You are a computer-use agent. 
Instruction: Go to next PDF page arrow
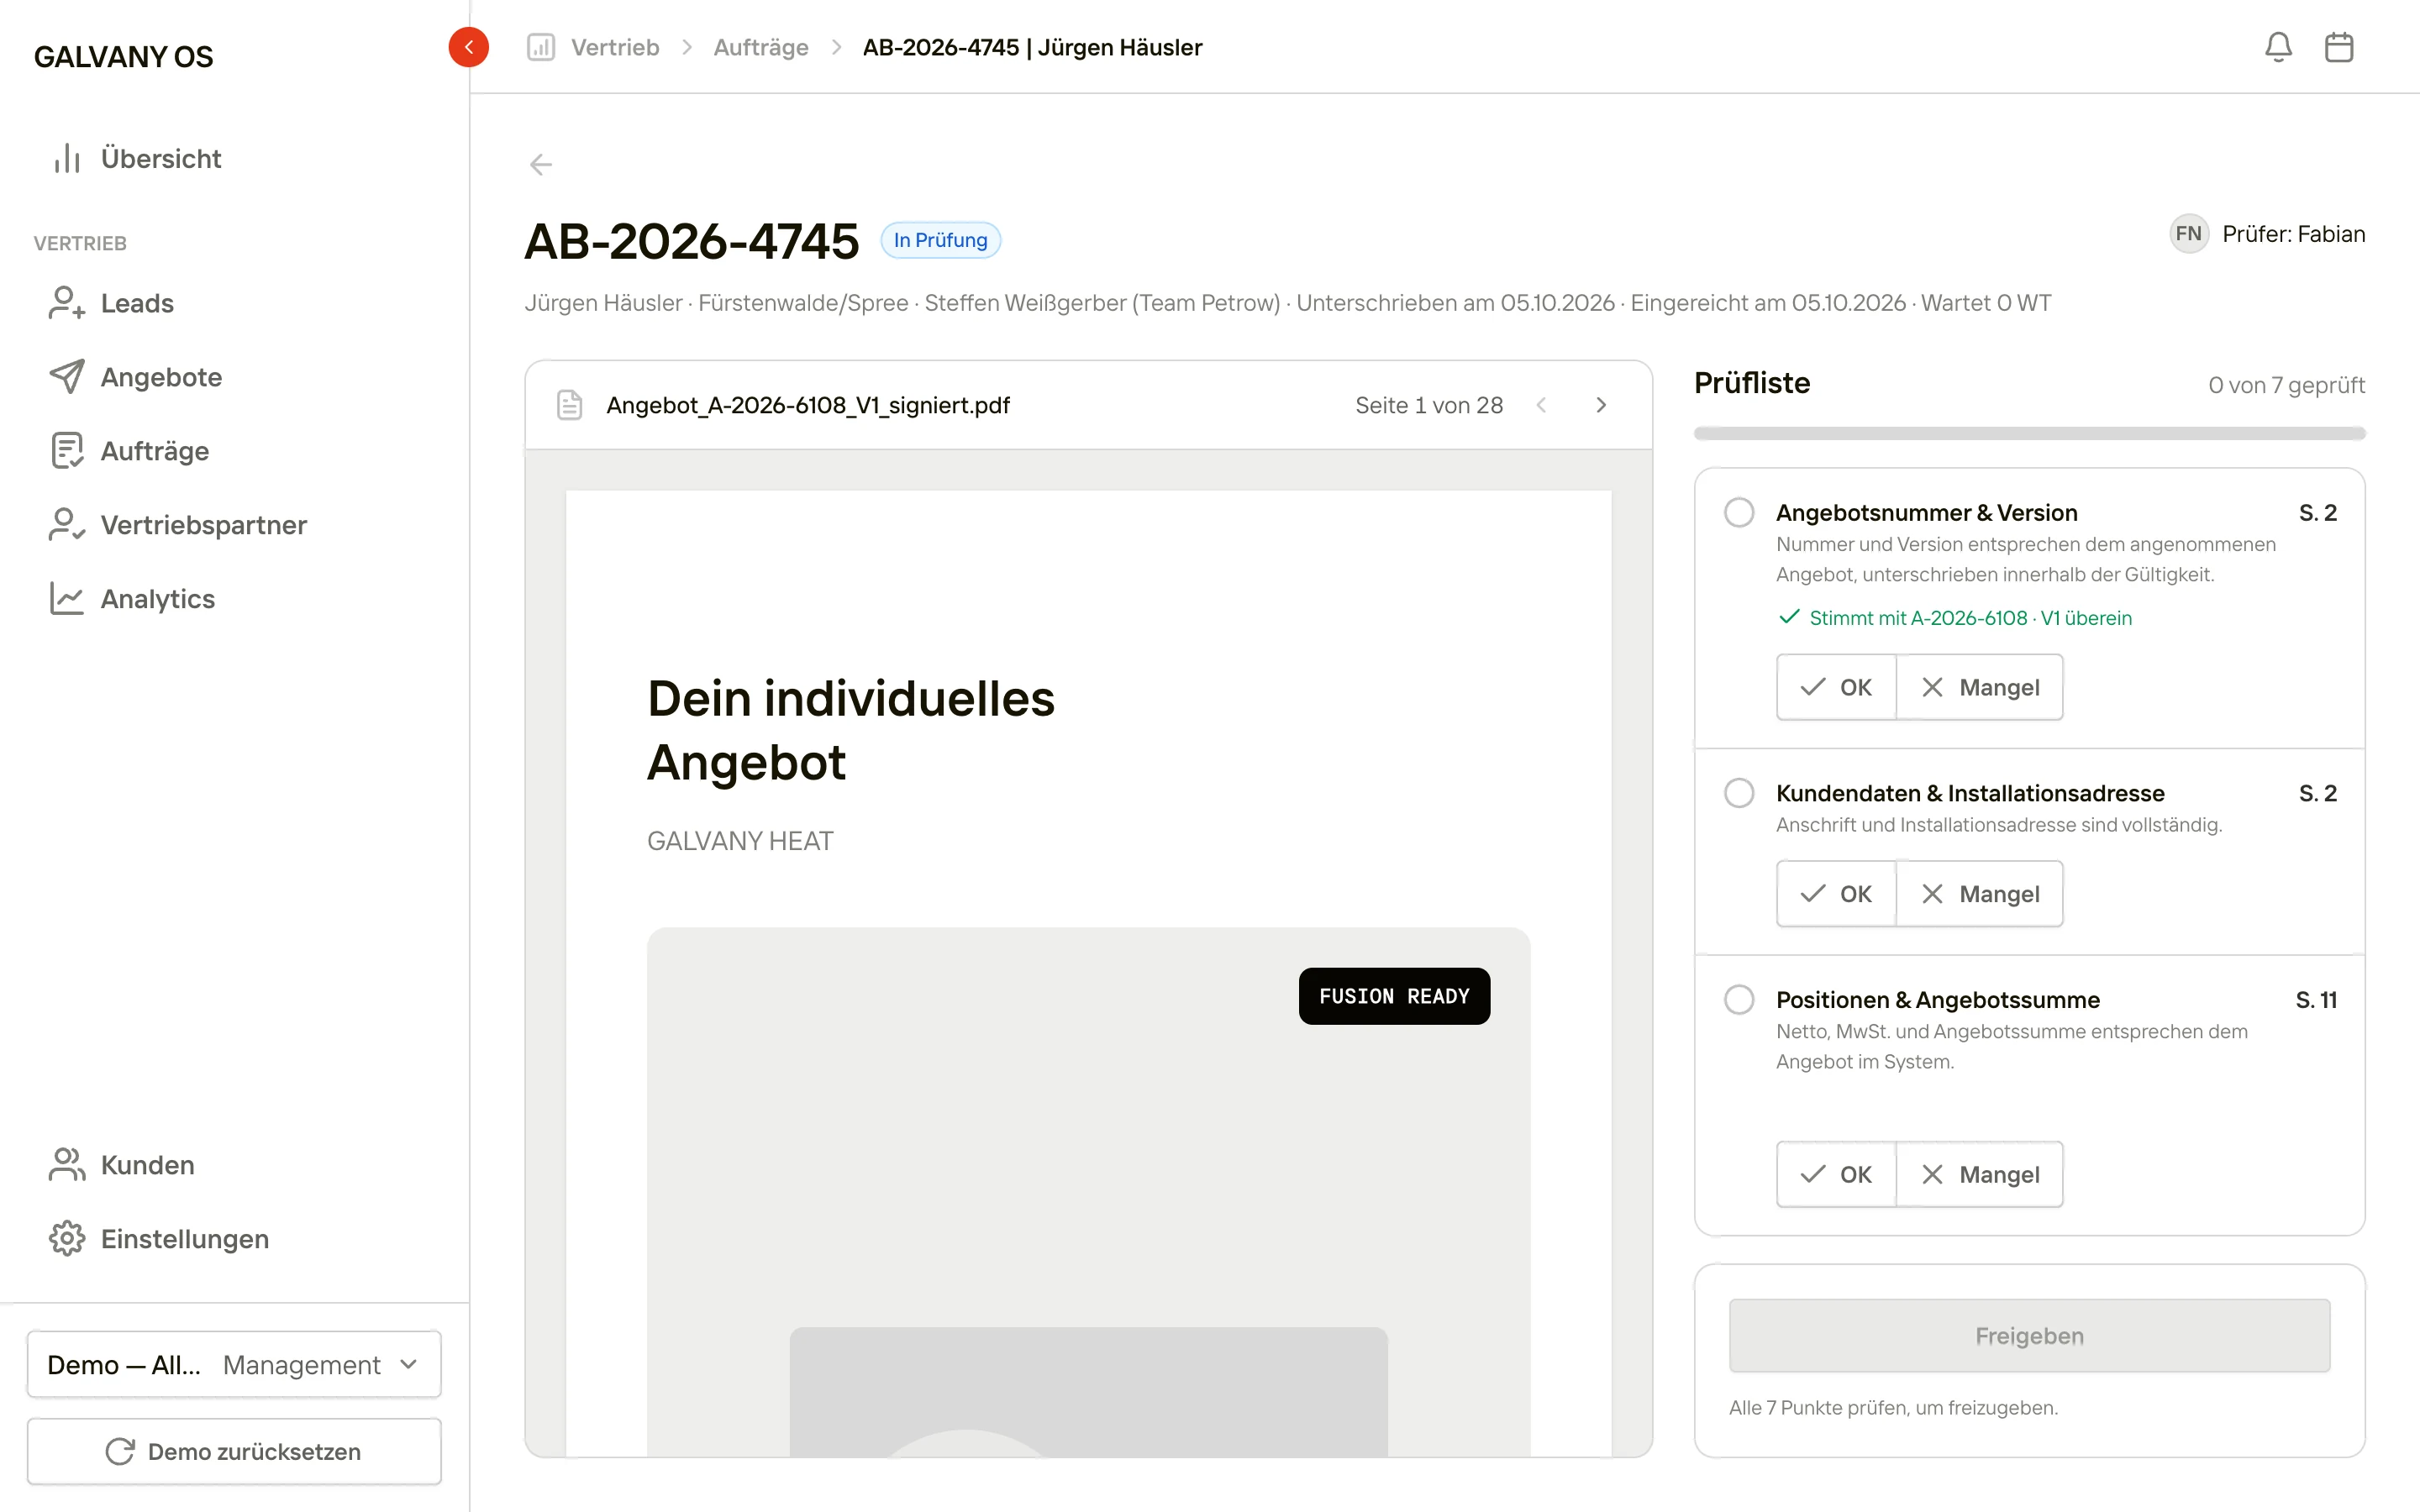coord(1601,405)
